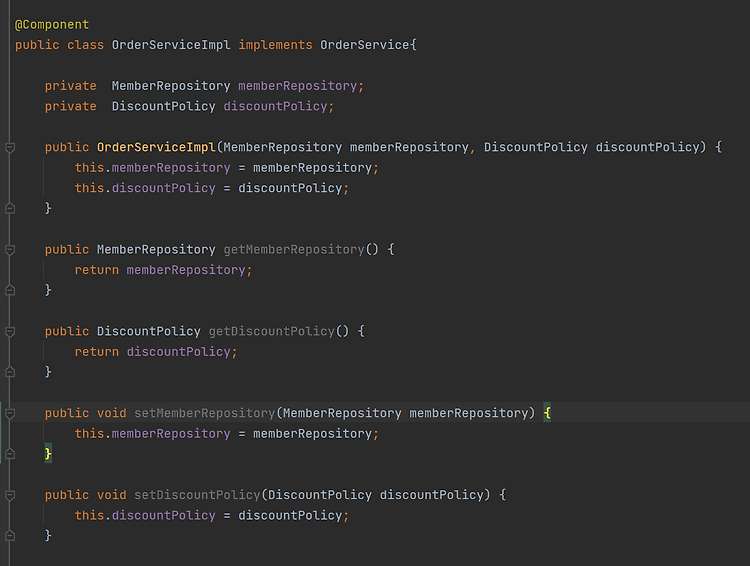
Task: Collapse the setMemberRepository method via gutter marker
Action: [x=10, y=413]
